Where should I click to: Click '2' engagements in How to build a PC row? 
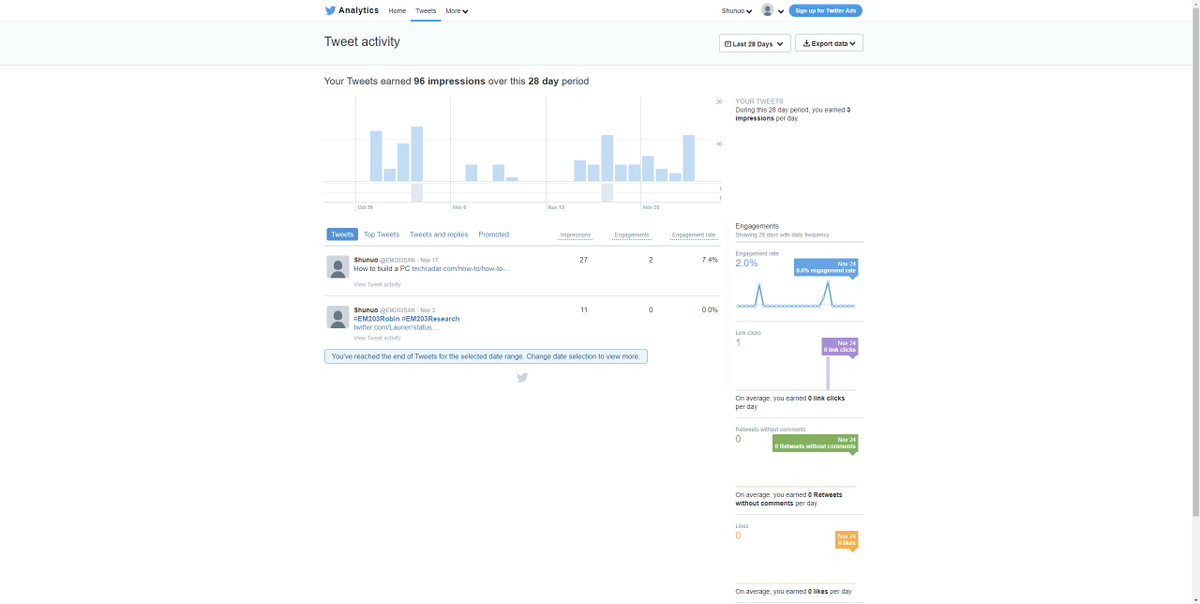point(651,260)
